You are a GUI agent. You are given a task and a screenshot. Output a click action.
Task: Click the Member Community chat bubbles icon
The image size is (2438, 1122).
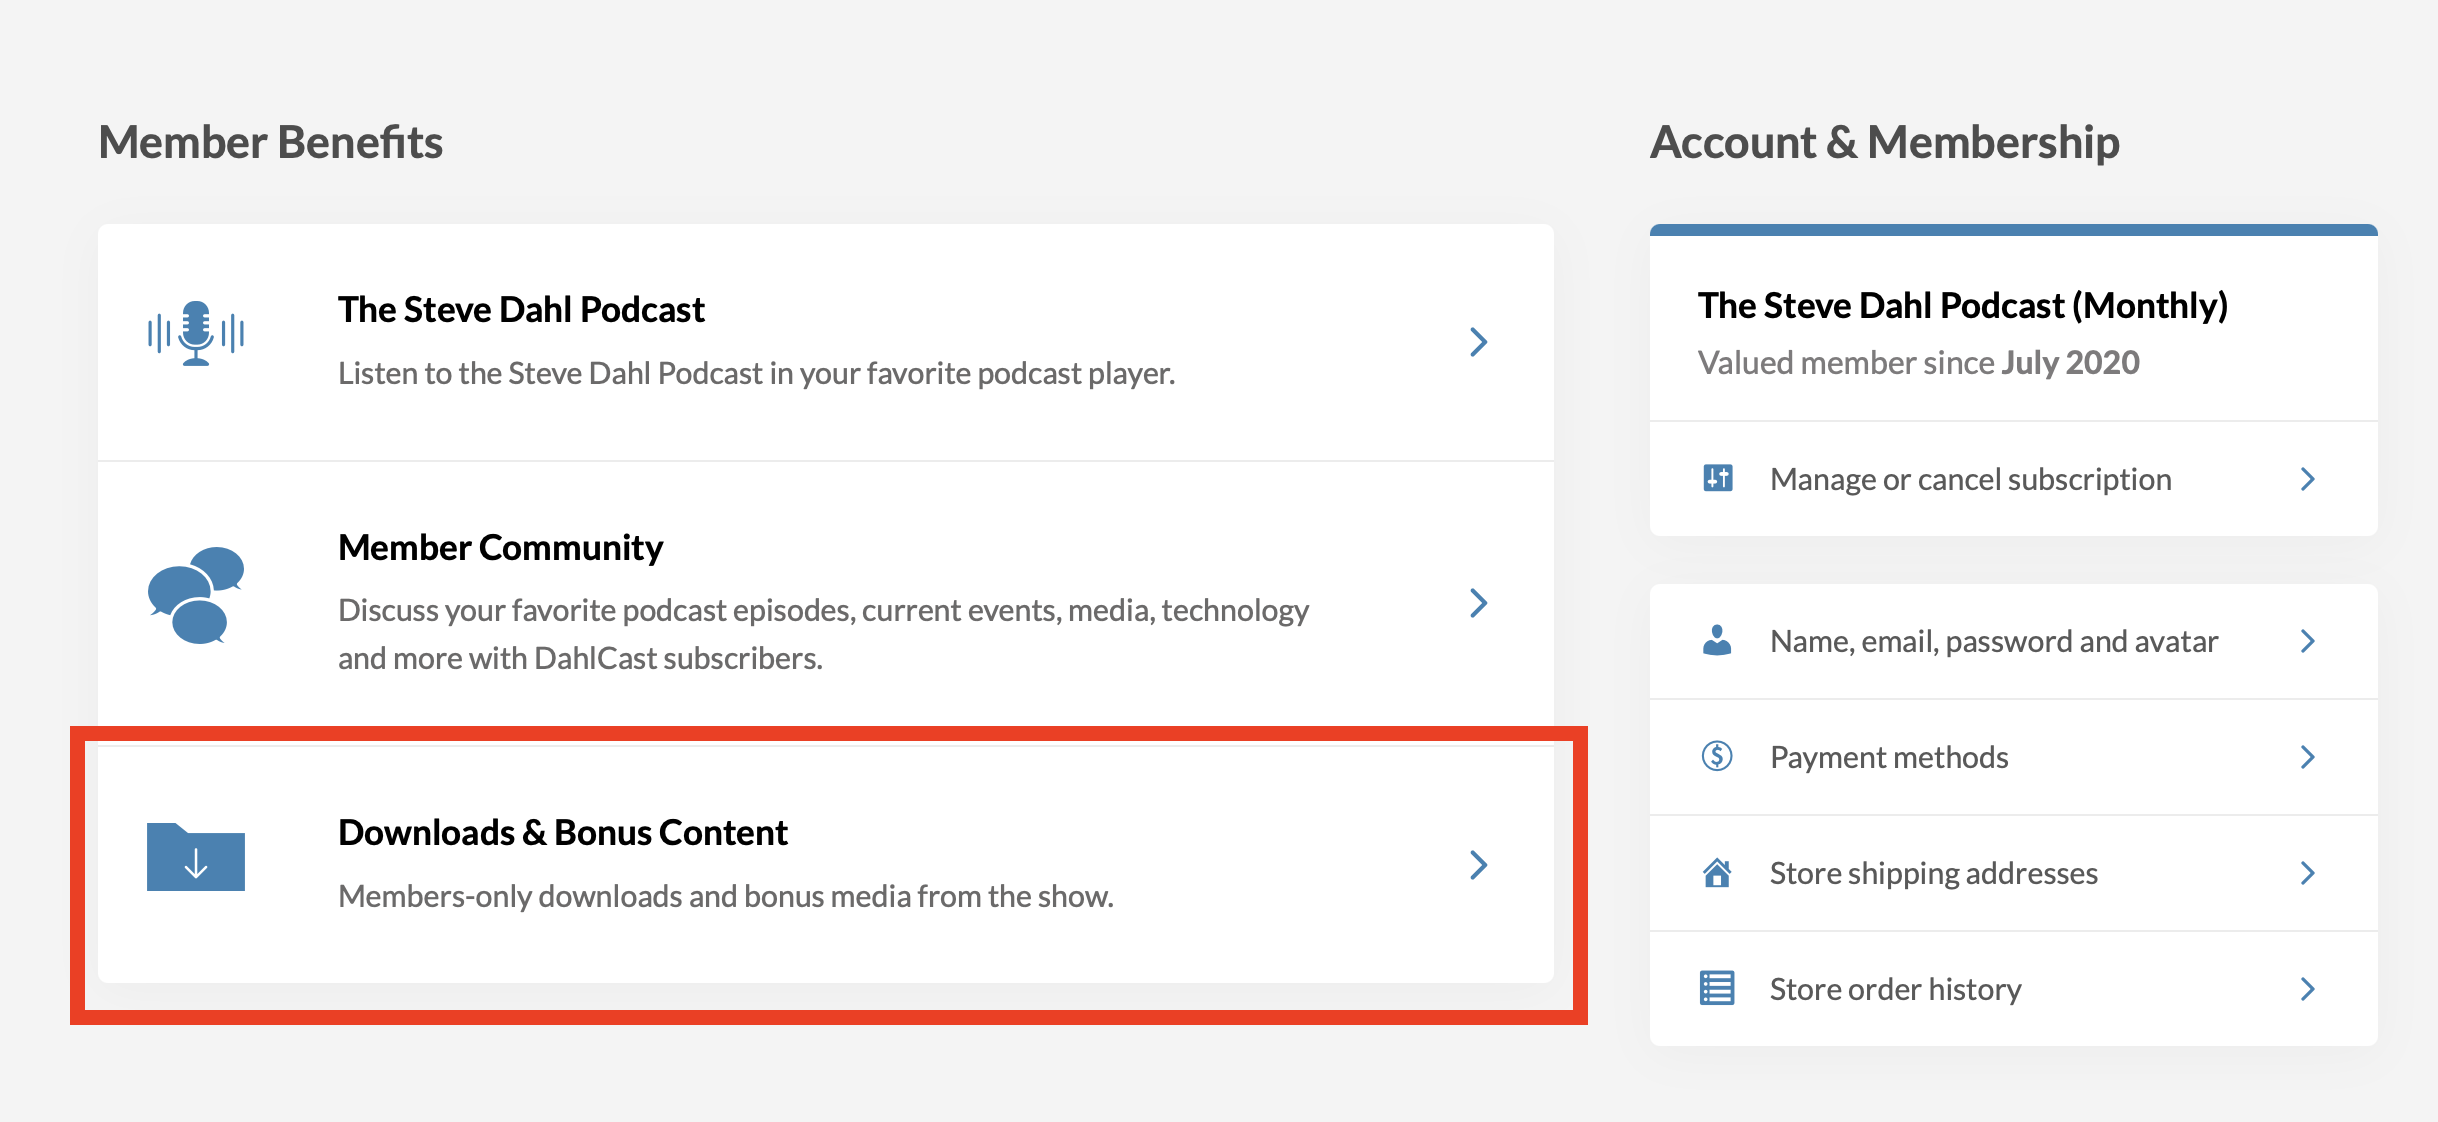(196, 595)
